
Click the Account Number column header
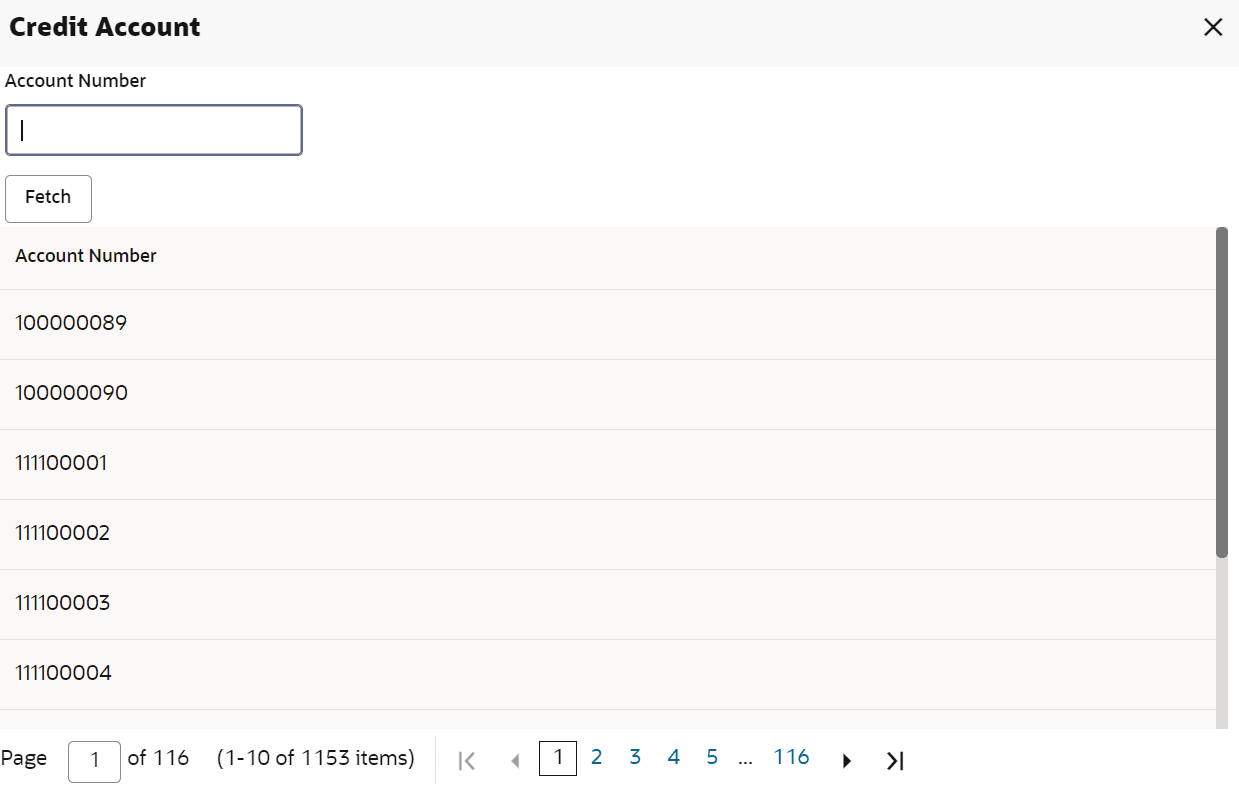86,256
